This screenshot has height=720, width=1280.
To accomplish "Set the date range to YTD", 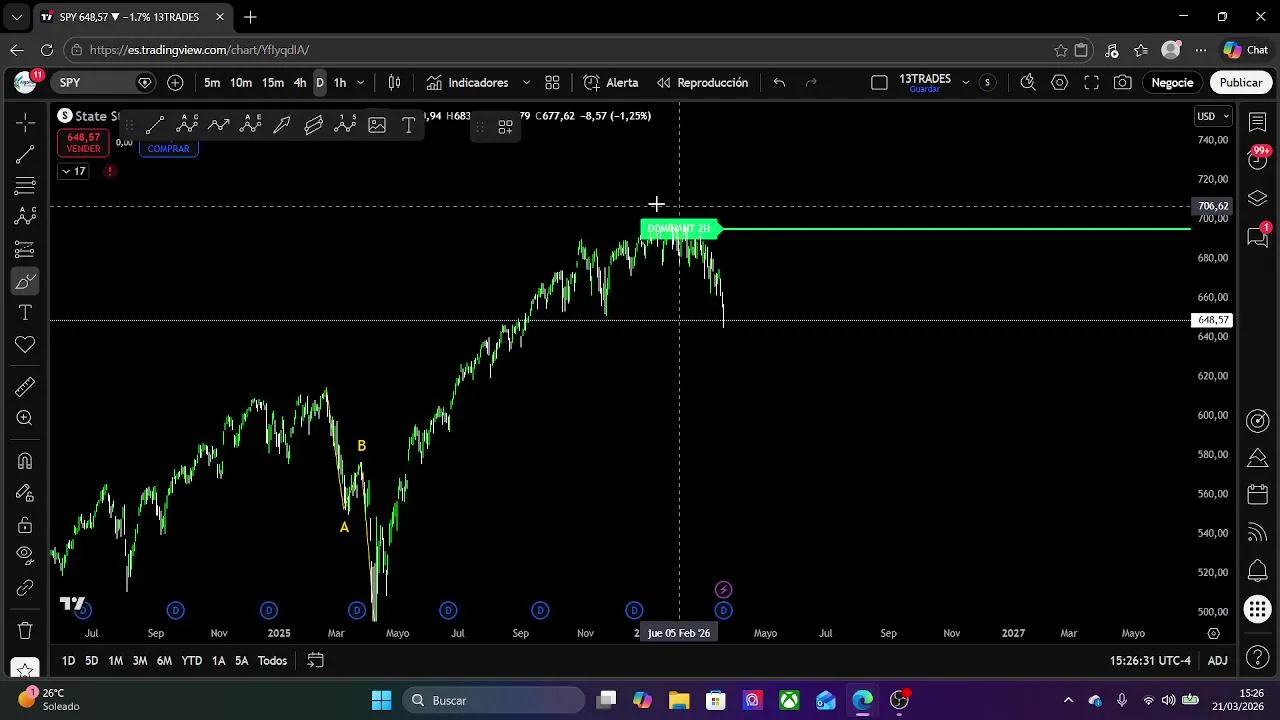I will pos(191,661).
